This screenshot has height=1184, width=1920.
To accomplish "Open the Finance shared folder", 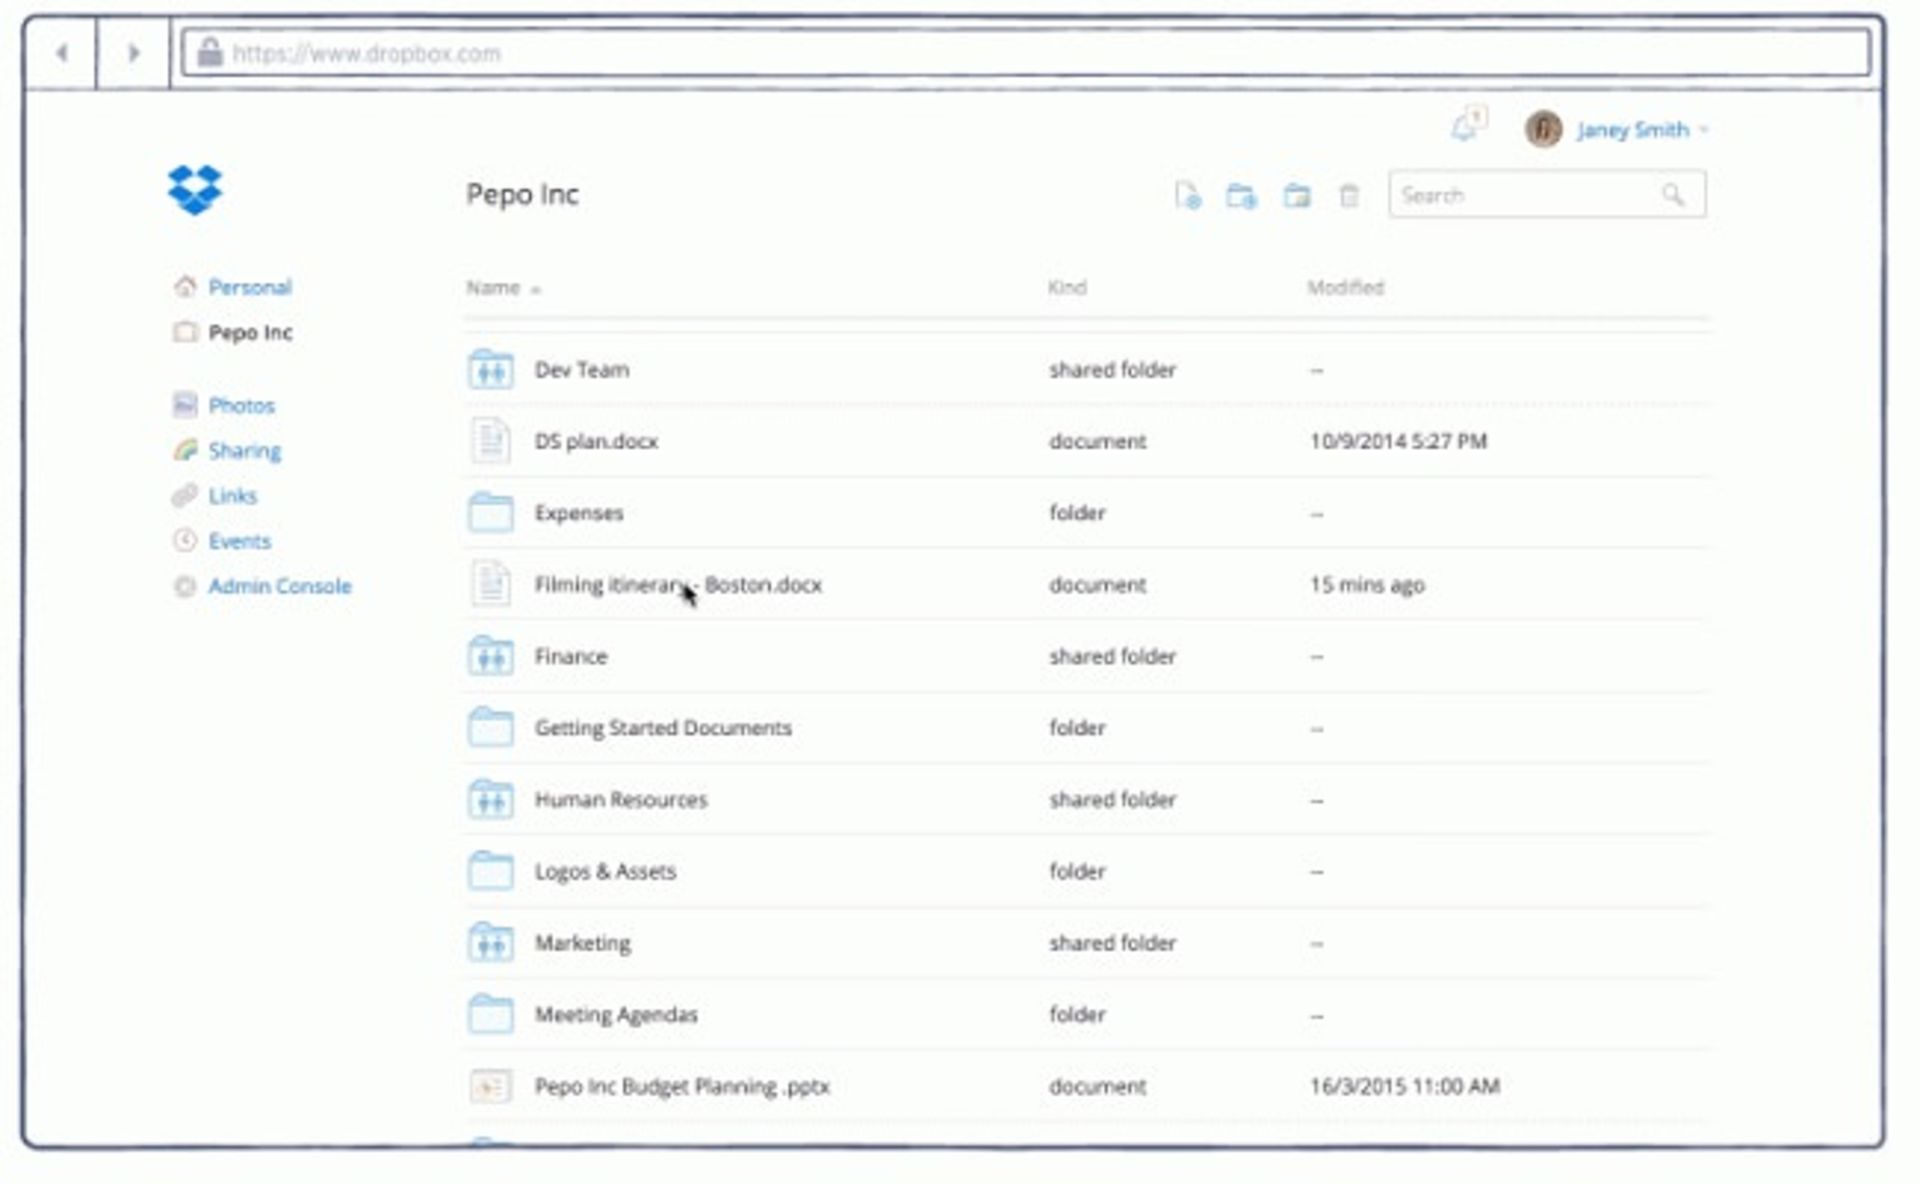I will tap(571, 656).
